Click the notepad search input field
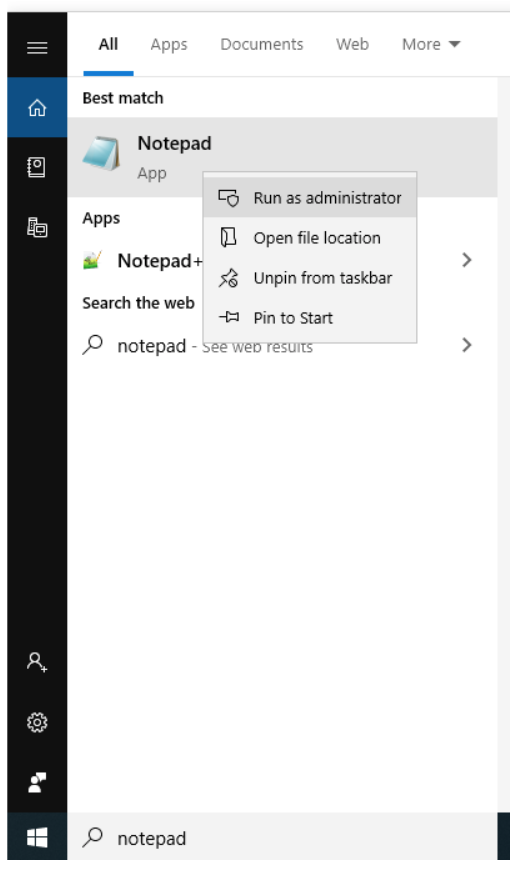518x870 pixels. pos(282,837)
